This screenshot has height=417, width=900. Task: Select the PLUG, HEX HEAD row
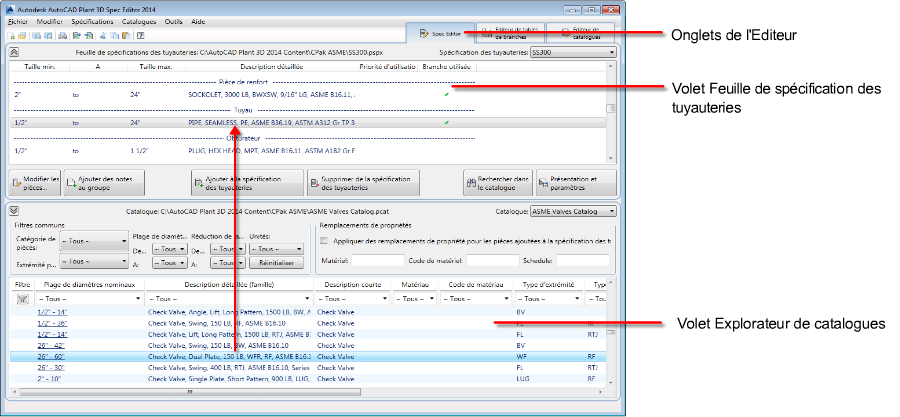tap(308, 151)
